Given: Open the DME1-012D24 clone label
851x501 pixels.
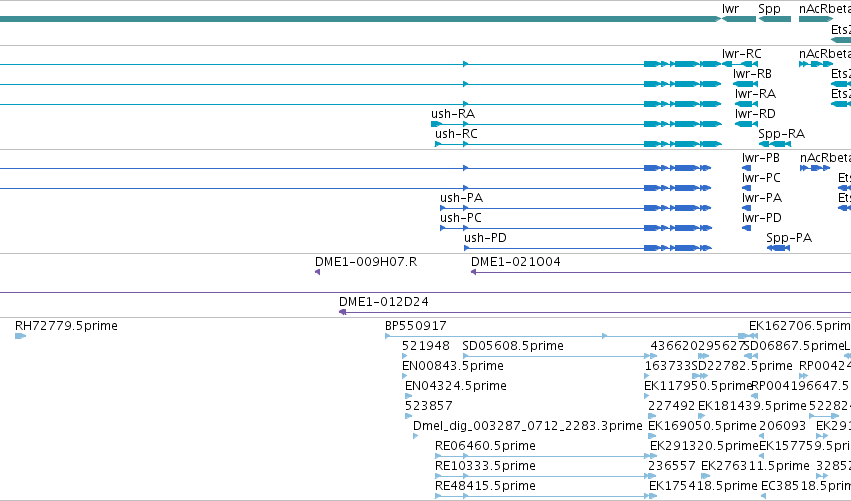Looking at the screenshot, I should pos(383,302).
